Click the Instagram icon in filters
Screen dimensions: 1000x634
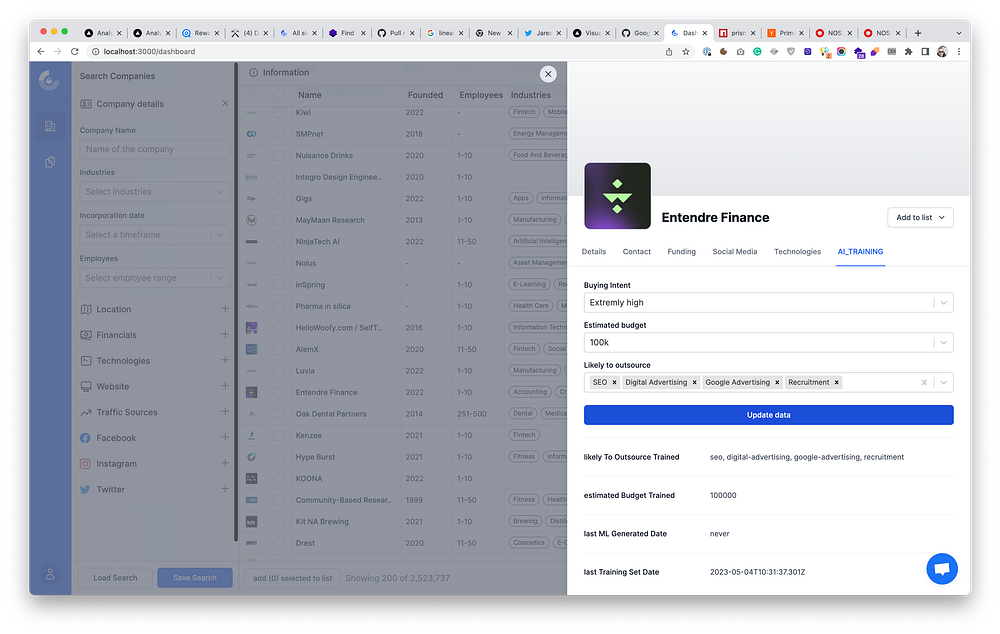click(85, 464)
